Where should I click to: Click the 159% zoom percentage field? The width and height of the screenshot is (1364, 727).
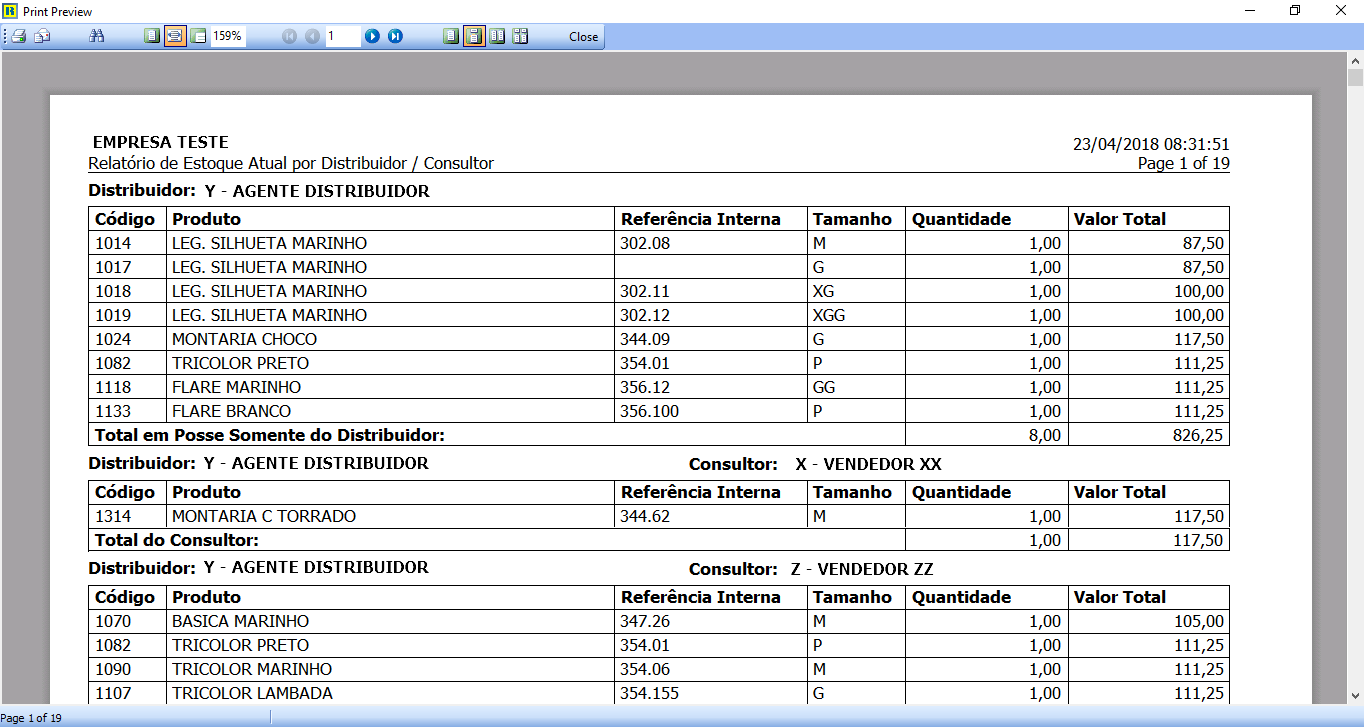pyautogui.click(x=228, y=36)
